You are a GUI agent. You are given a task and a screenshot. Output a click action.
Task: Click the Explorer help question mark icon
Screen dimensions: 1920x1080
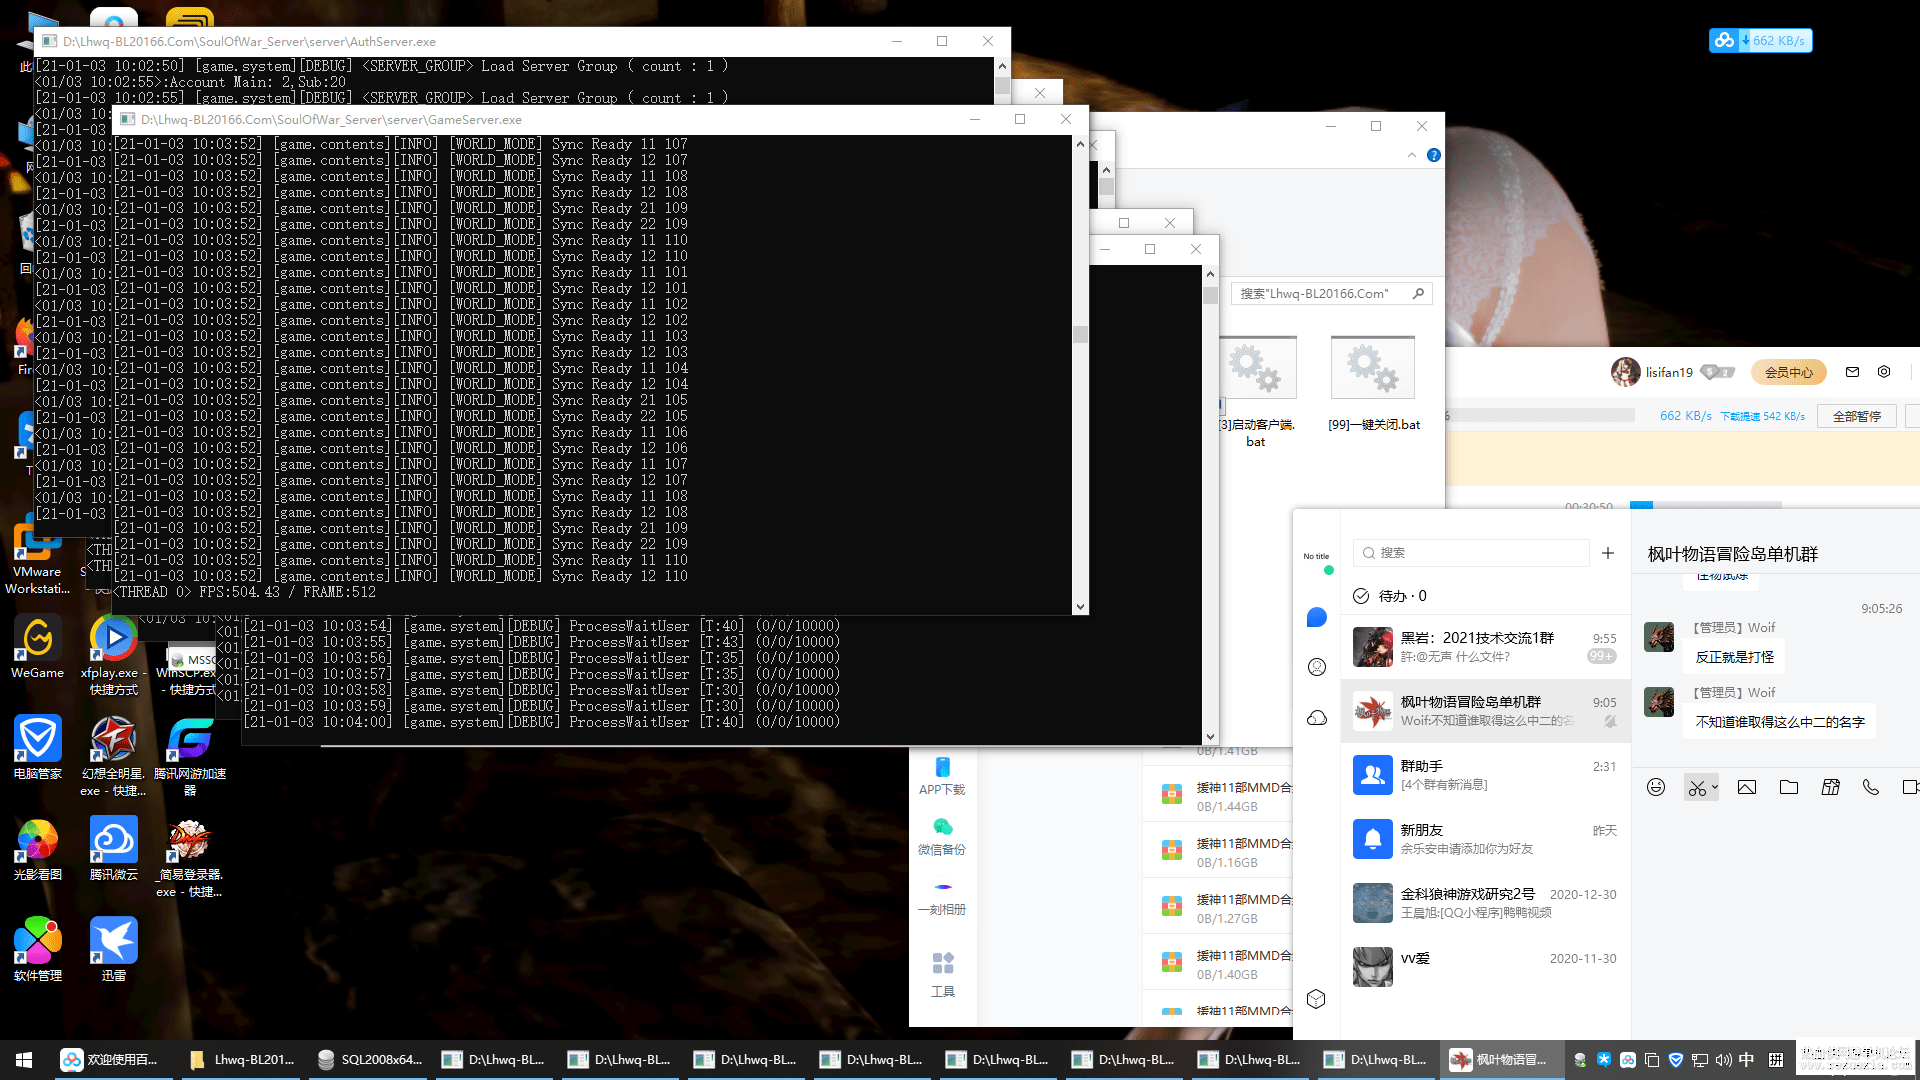[x=1434, y=155]
